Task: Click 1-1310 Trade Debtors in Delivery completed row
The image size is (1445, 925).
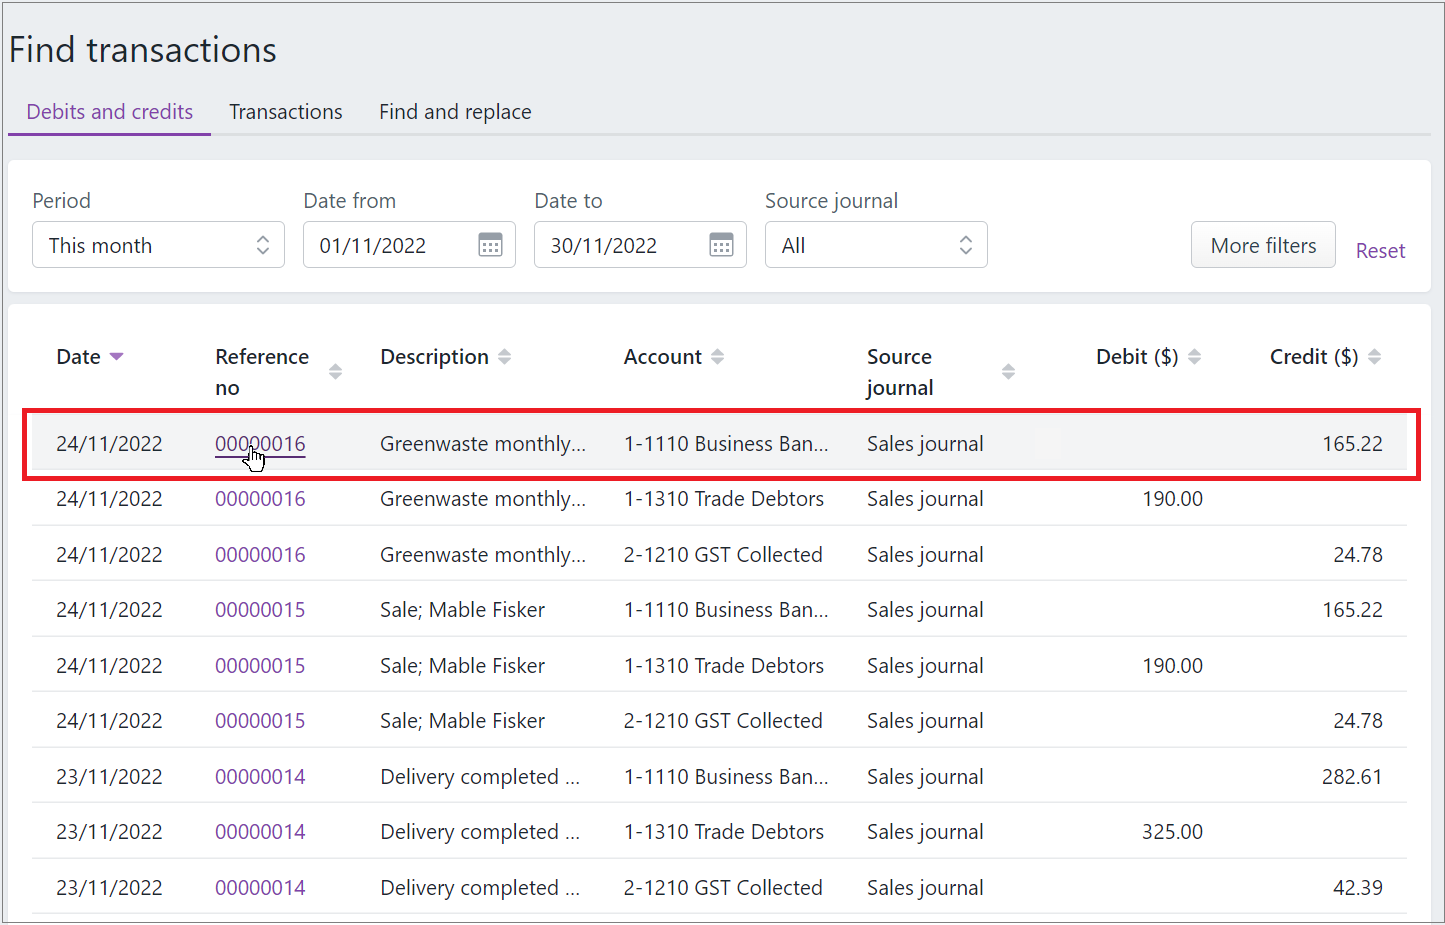Action: click(x=724, y=832)
